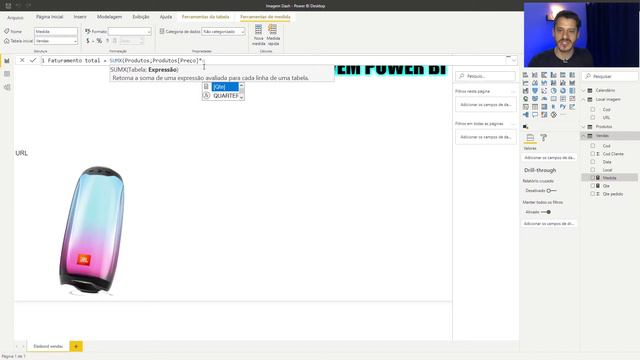Apply percentage format with percent icon
The image size is (640, 360).
(x=99, y=41)
